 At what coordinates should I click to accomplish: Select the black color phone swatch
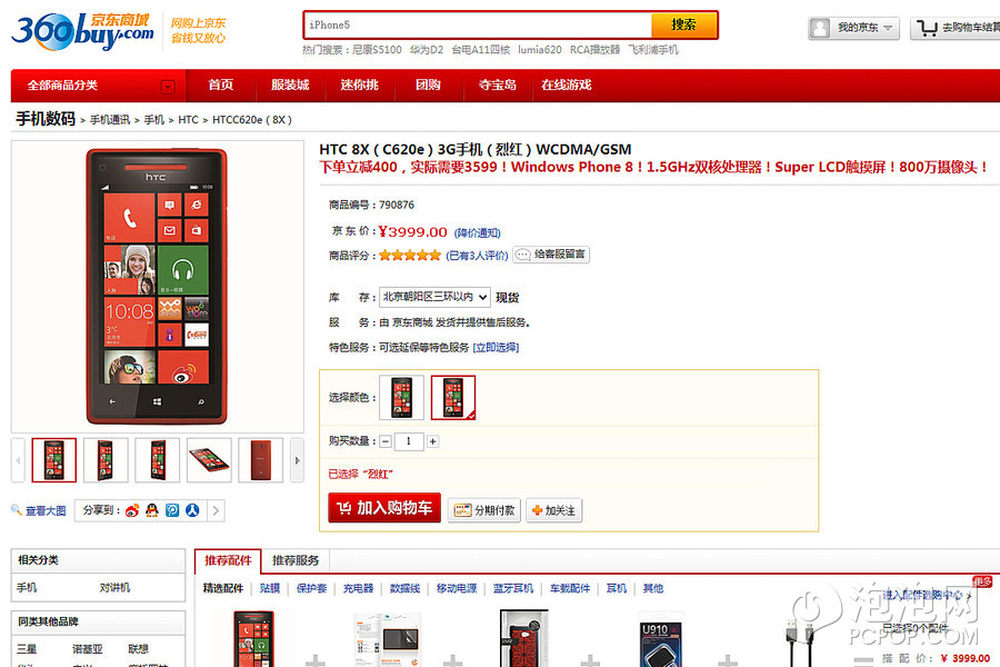pos(402,397)
